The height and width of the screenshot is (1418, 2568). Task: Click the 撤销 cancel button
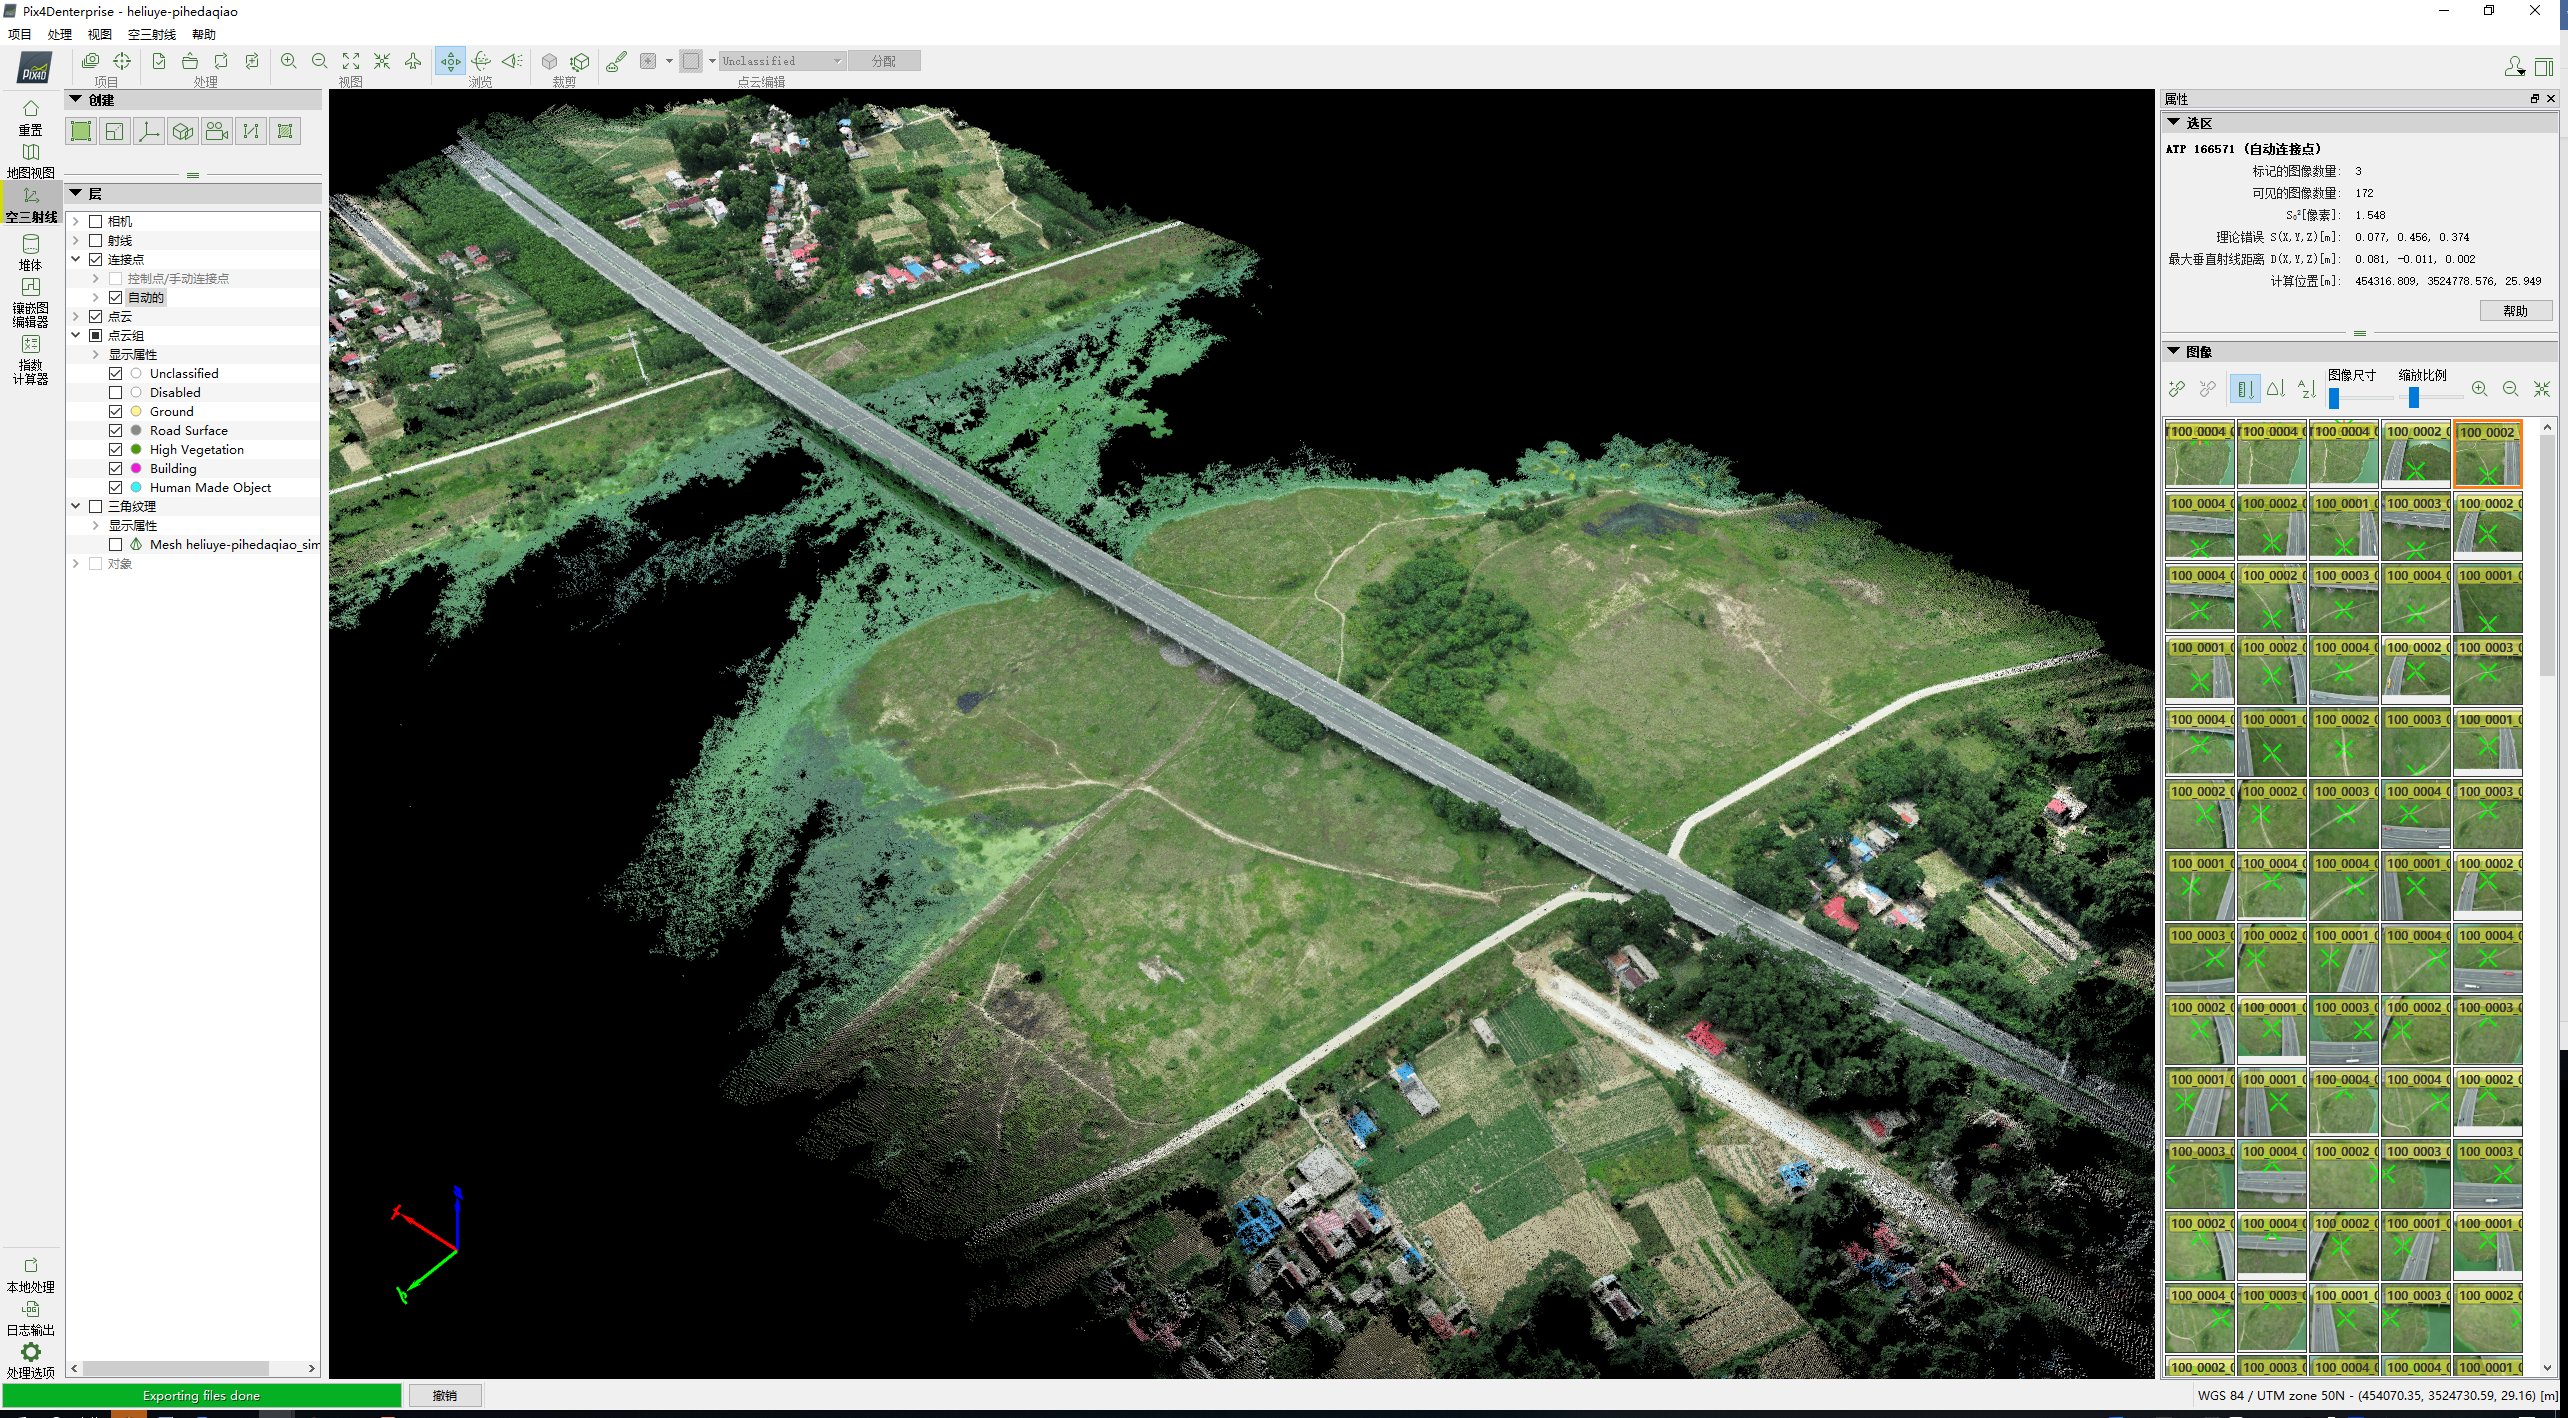click(x=445, y=1395)
